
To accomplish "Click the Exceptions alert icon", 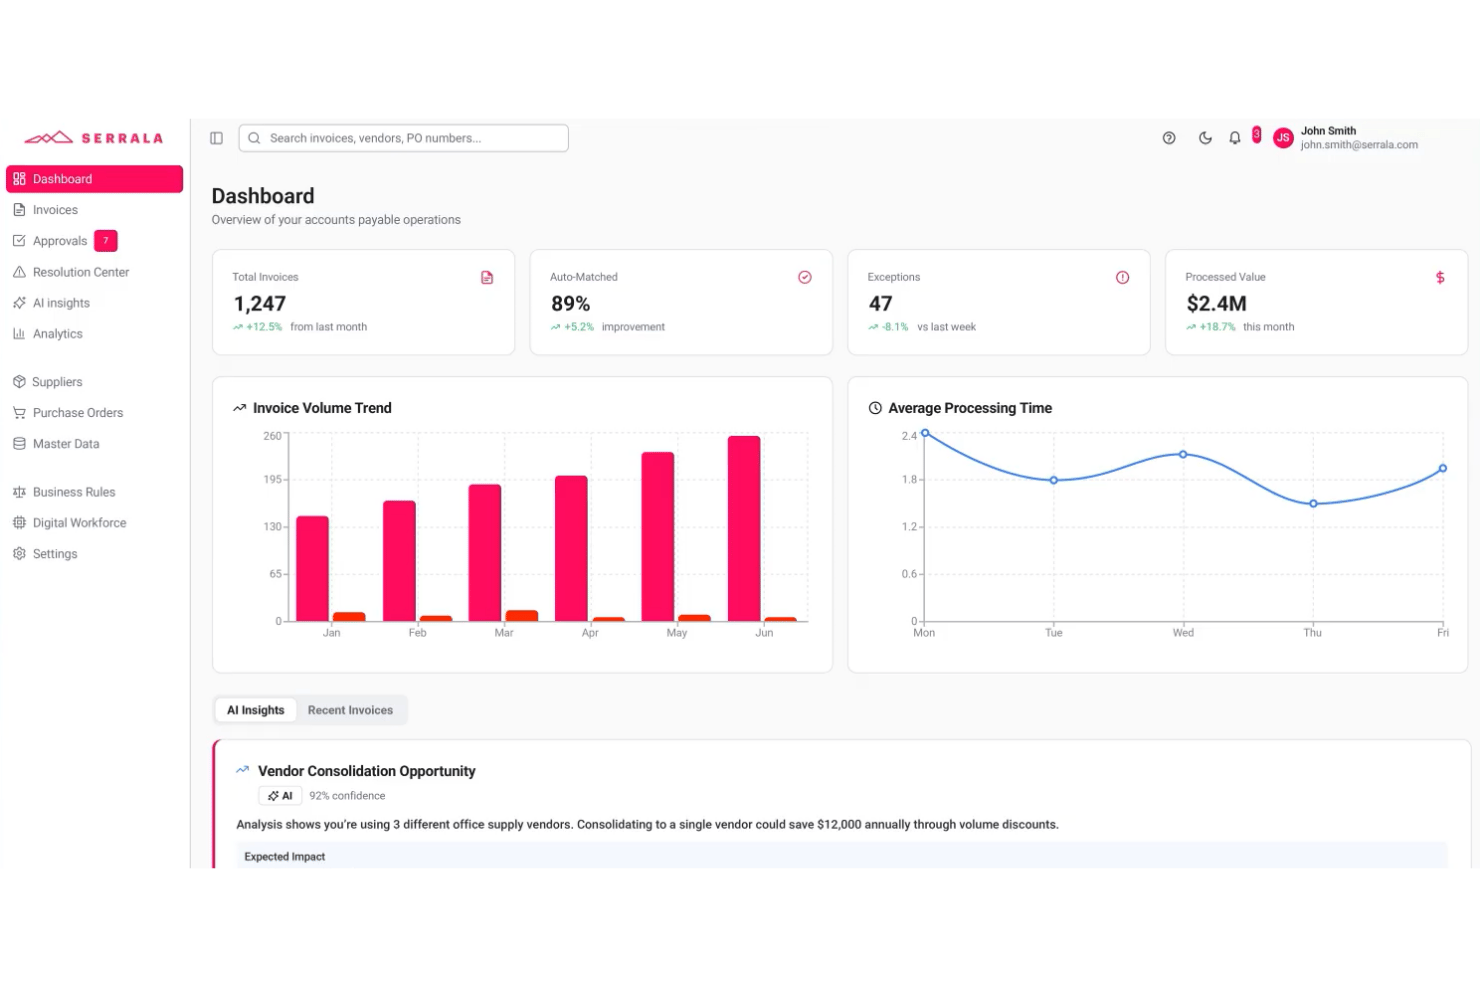I will [x=1123, y=278].
